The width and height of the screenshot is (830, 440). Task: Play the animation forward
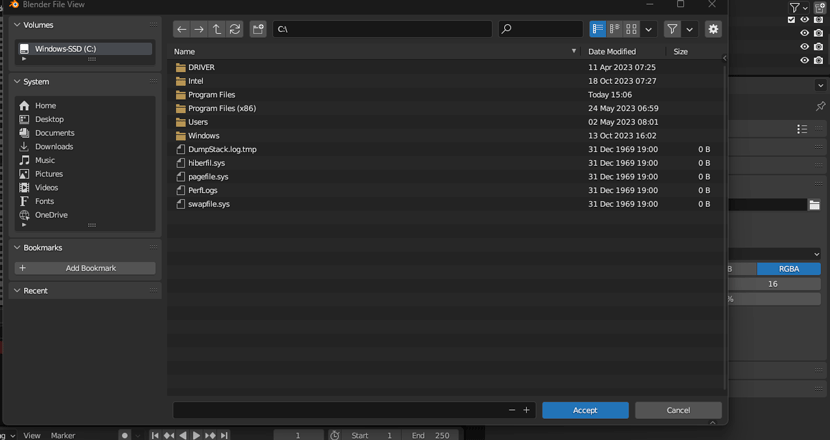196,435
